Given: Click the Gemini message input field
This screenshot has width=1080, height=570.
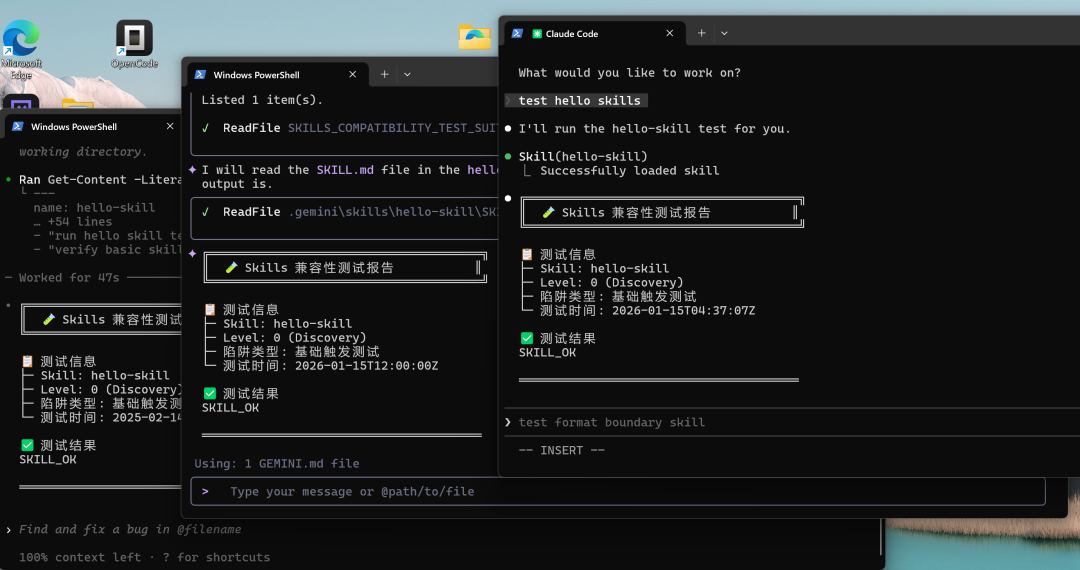Looking at the screenshot, I should (x=618, y=492).
